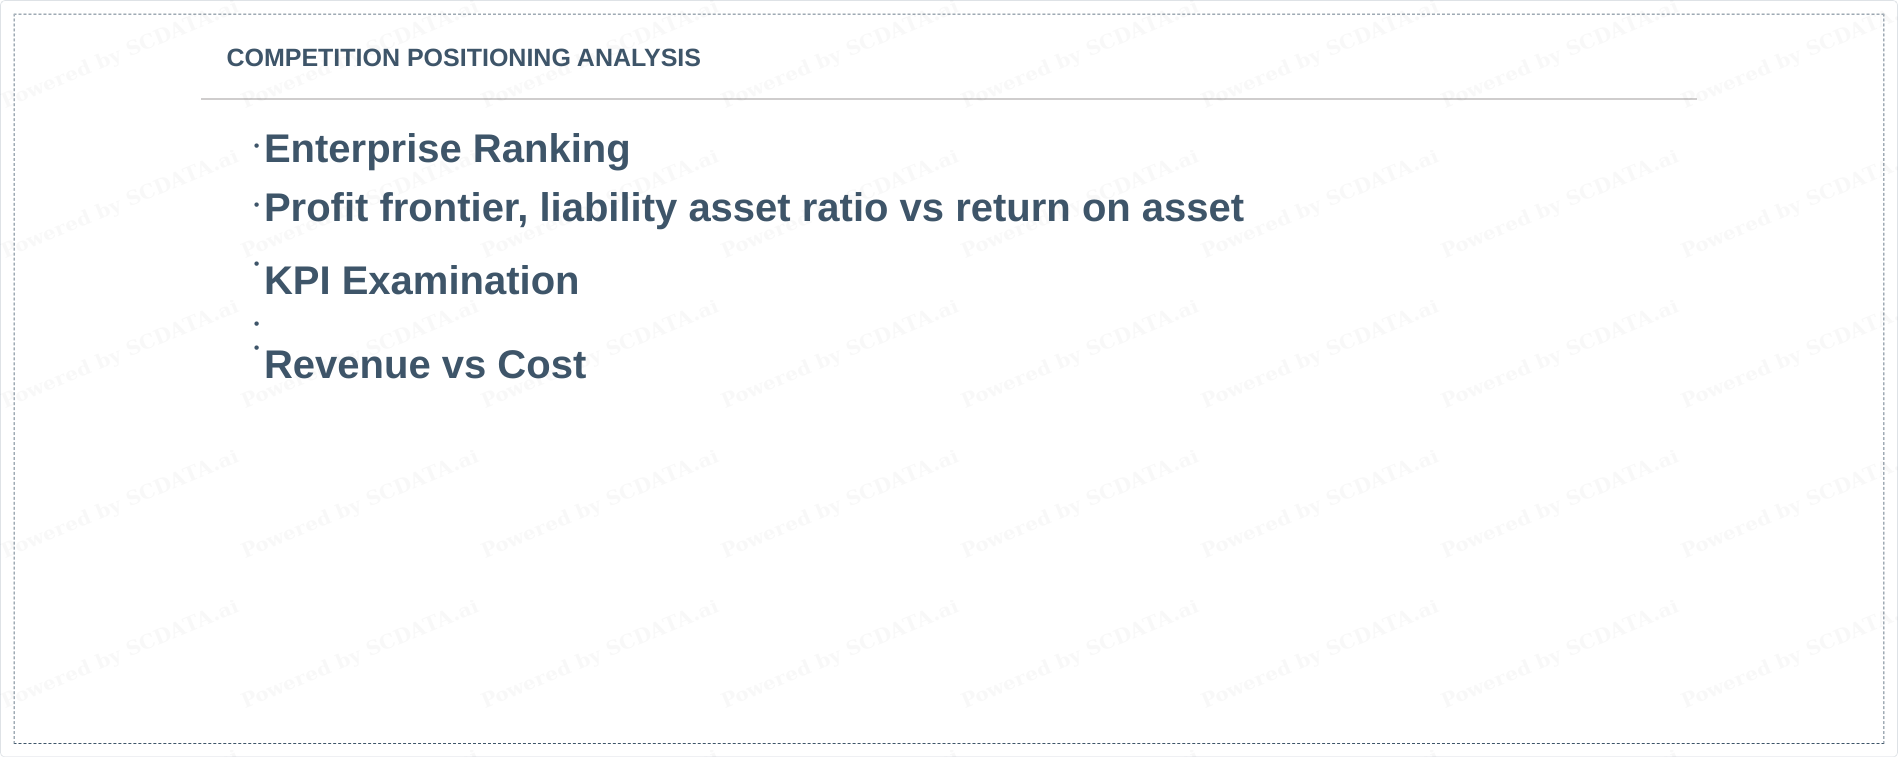Click the words "liability asset ratio"
Image resolution: width=1898 pixels, height=757 pixels.
pyautogui.click(x=713, y=208)
